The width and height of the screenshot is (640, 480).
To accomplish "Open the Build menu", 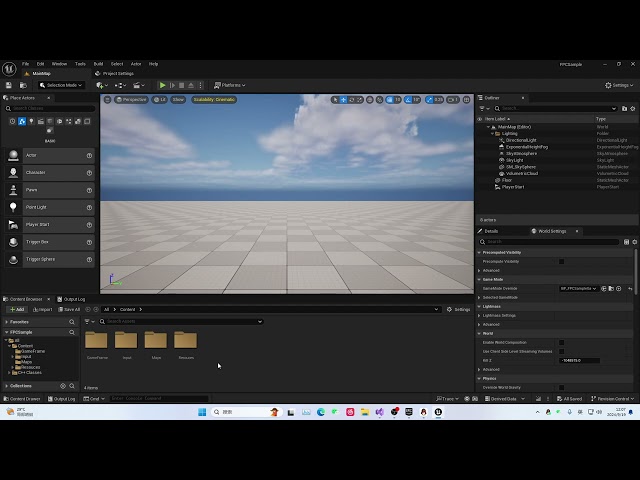I will tap(98, 64).
